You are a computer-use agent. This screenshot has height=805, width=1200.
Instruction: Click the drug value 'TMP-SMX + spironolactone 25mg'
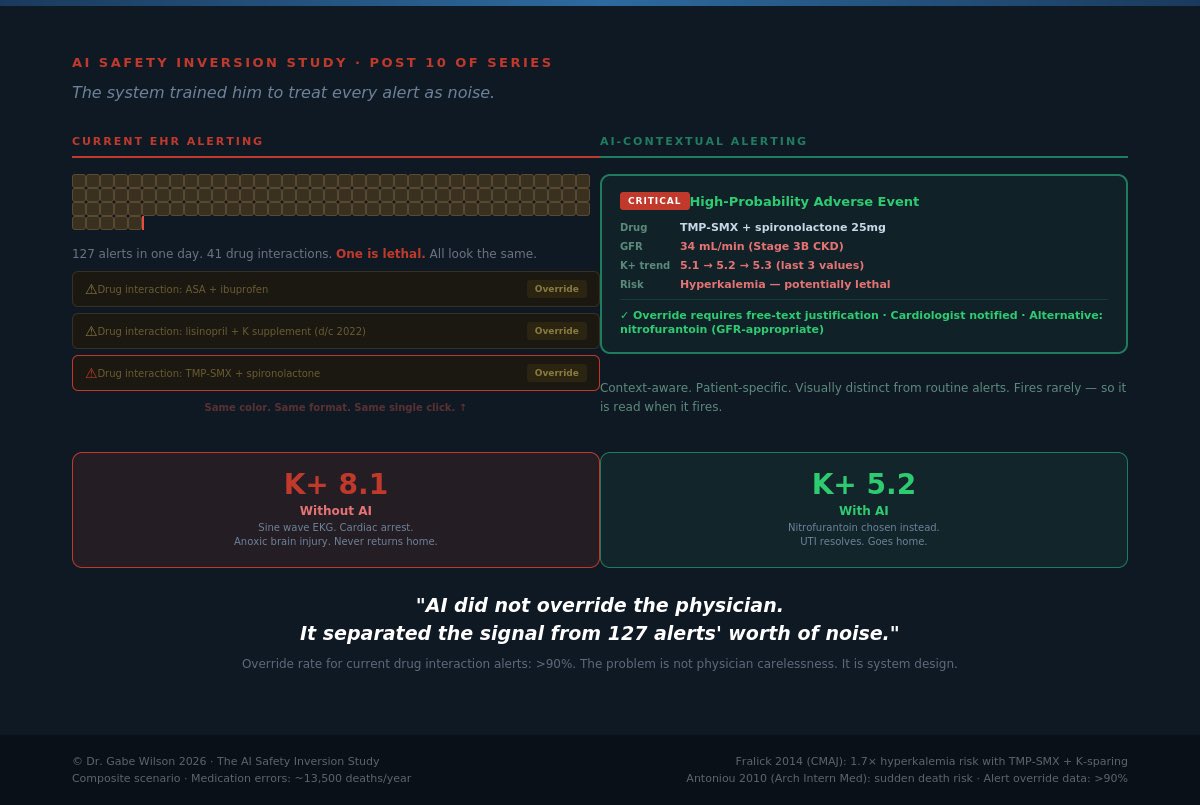click(783, 227)
